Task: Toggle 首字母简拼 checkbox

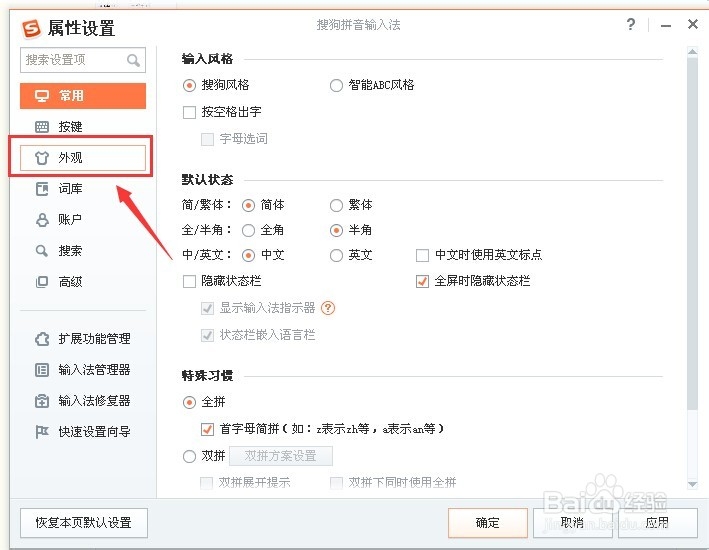Action: [208, 429]
